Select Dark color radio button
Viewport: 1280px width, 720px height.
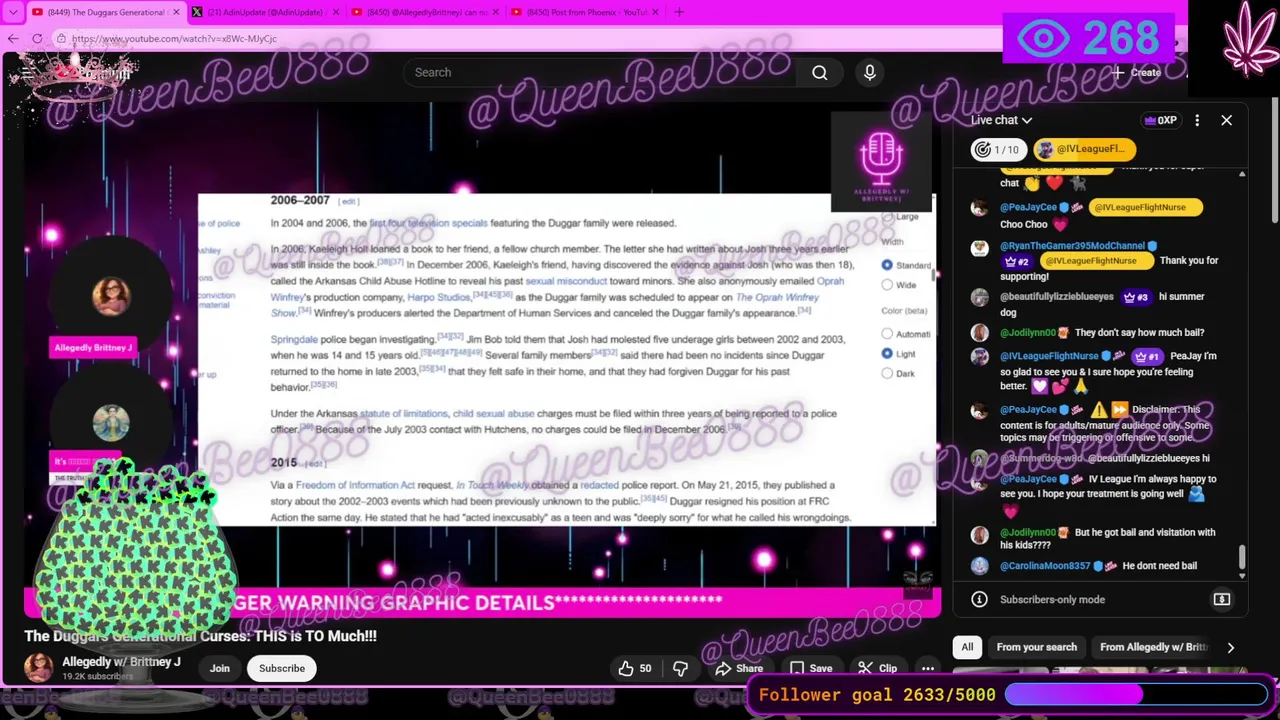[x=887, y=374]
